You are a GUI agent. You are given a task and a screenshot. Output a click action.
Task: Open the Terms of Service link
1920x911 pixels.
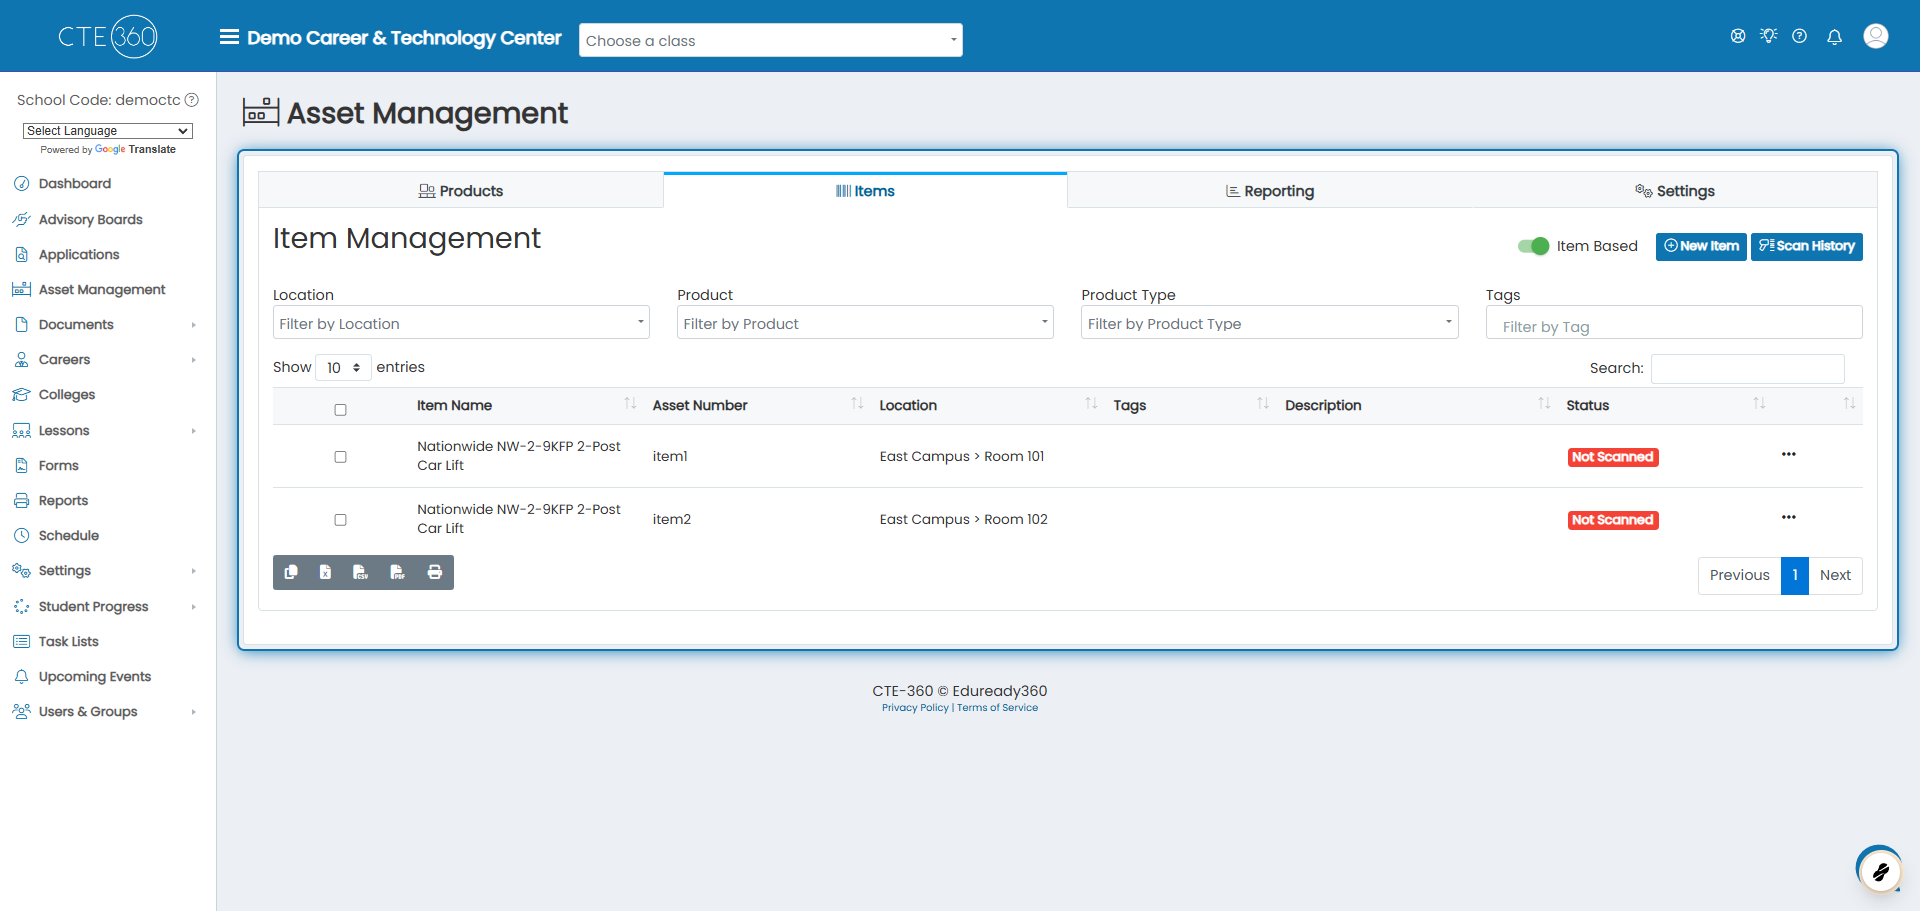997,708
